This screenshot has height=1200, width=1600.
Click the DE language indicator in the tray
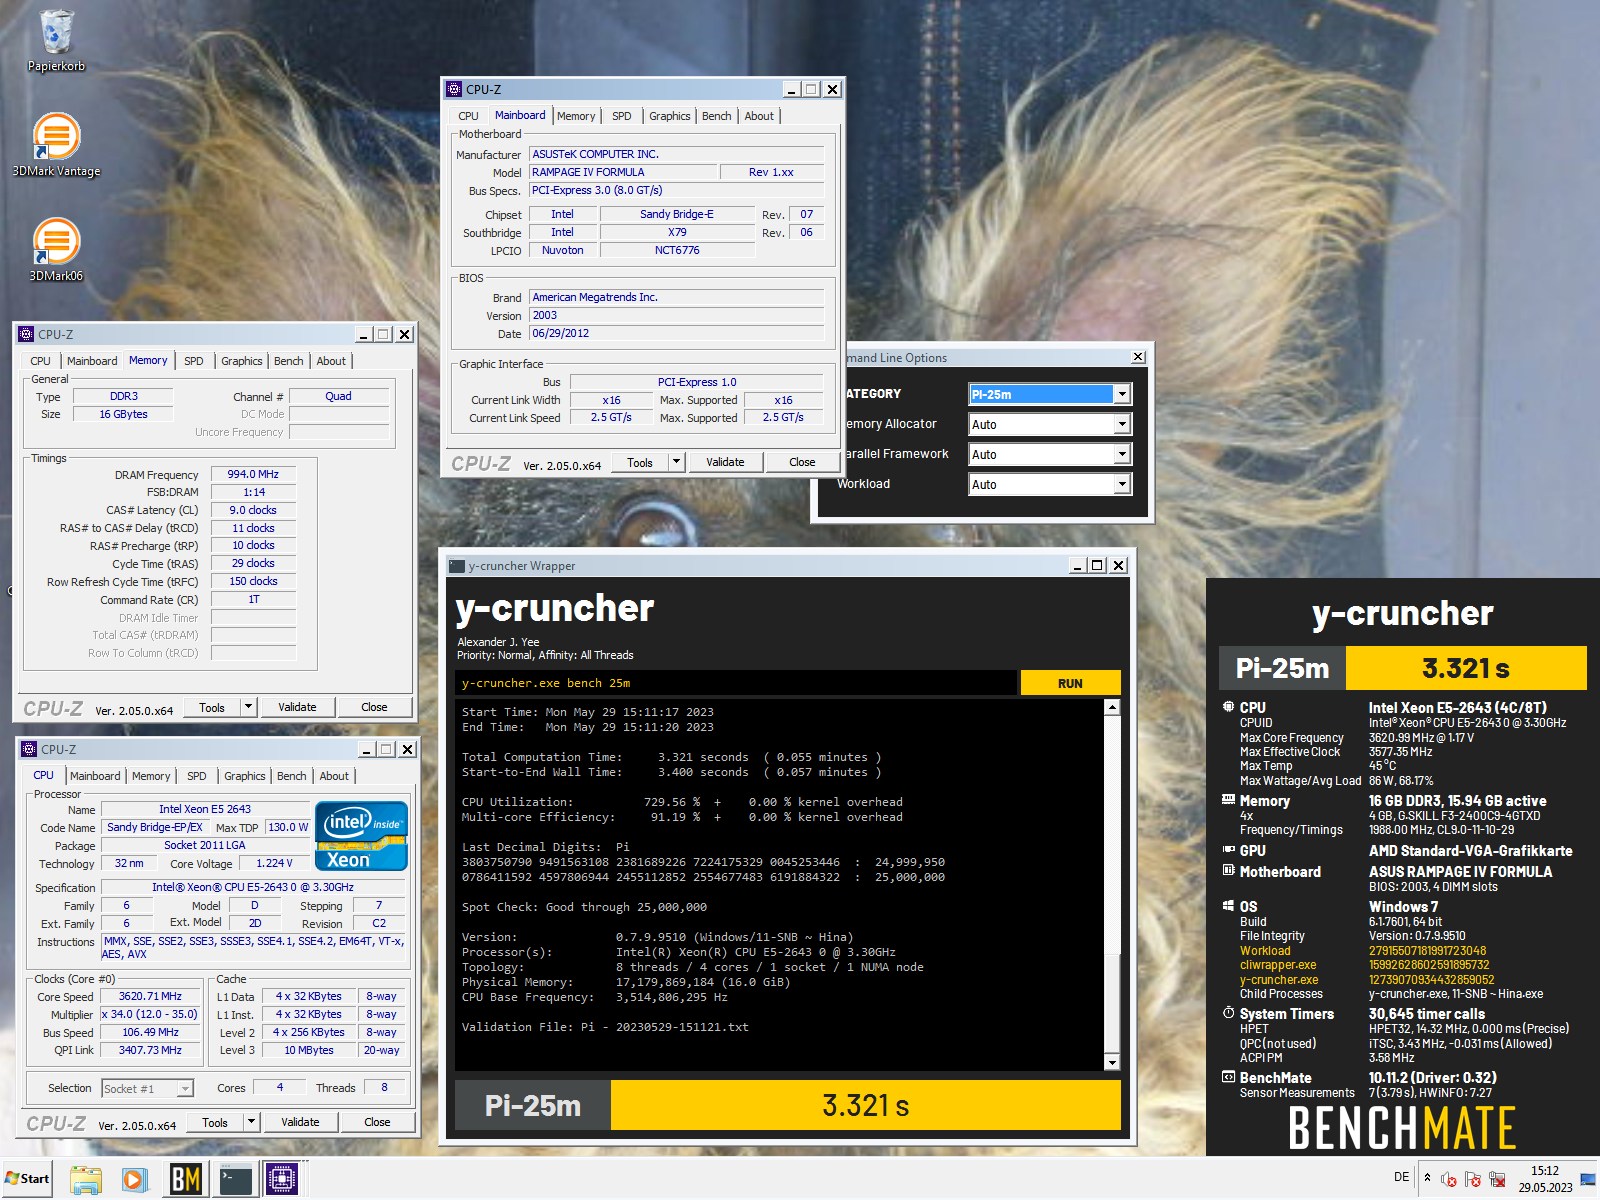click(x=1401, y=1177)
